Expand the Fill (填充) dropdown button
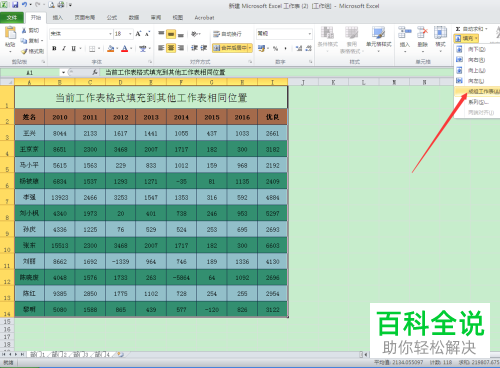The width and height of the screenshot is (500, 368). point(466,39)
